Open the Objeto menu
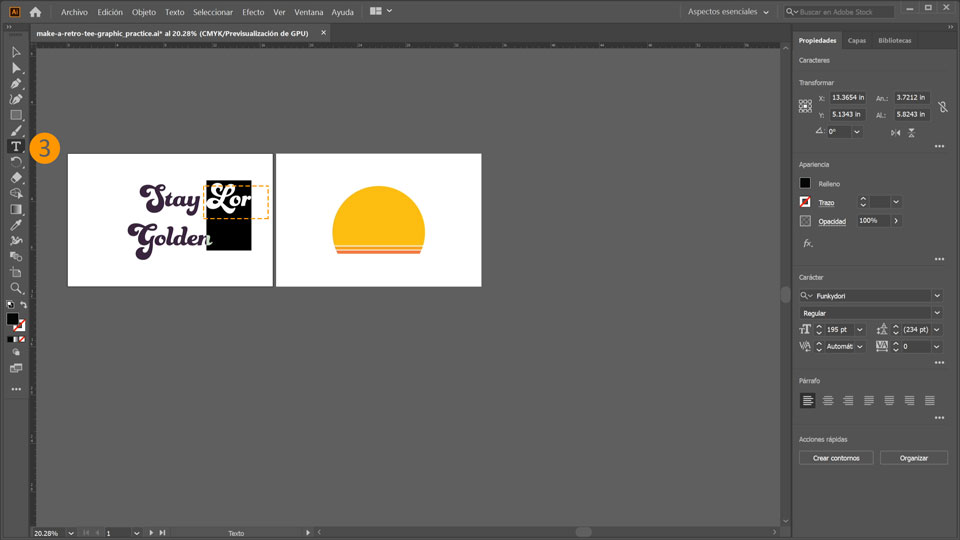 144,12
